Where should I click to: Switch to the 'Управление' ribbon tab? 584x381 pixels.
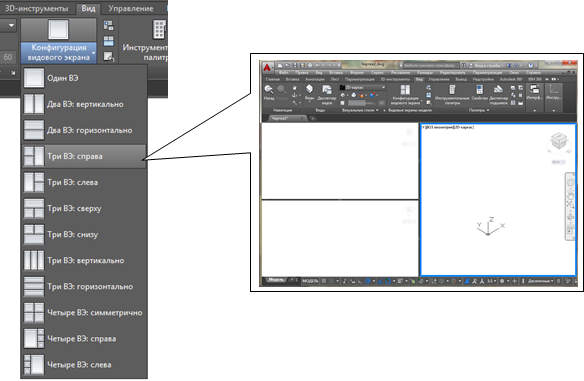[131, 8]
